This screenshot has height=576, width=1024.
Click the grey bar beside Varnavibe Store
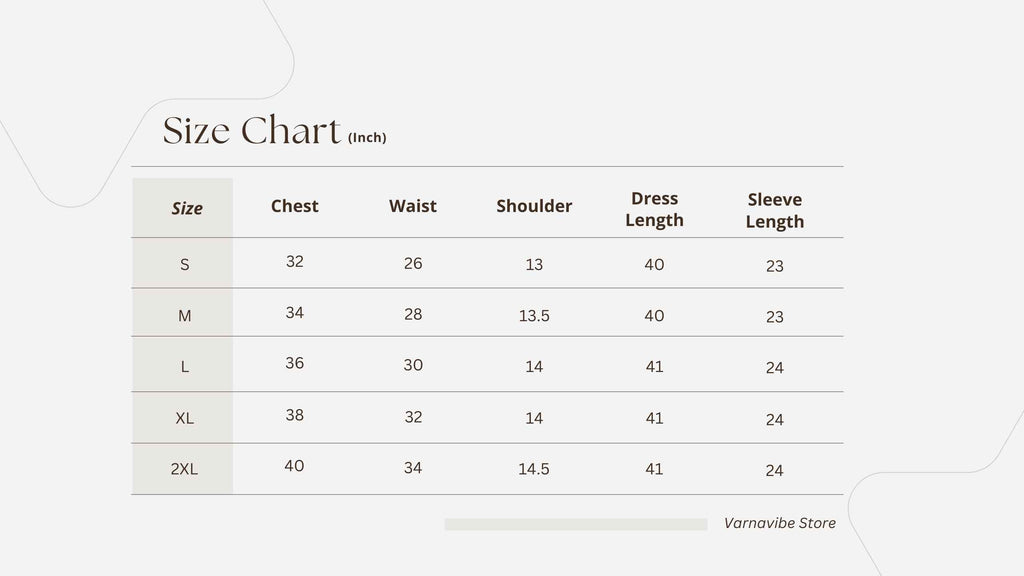[576, 524]
